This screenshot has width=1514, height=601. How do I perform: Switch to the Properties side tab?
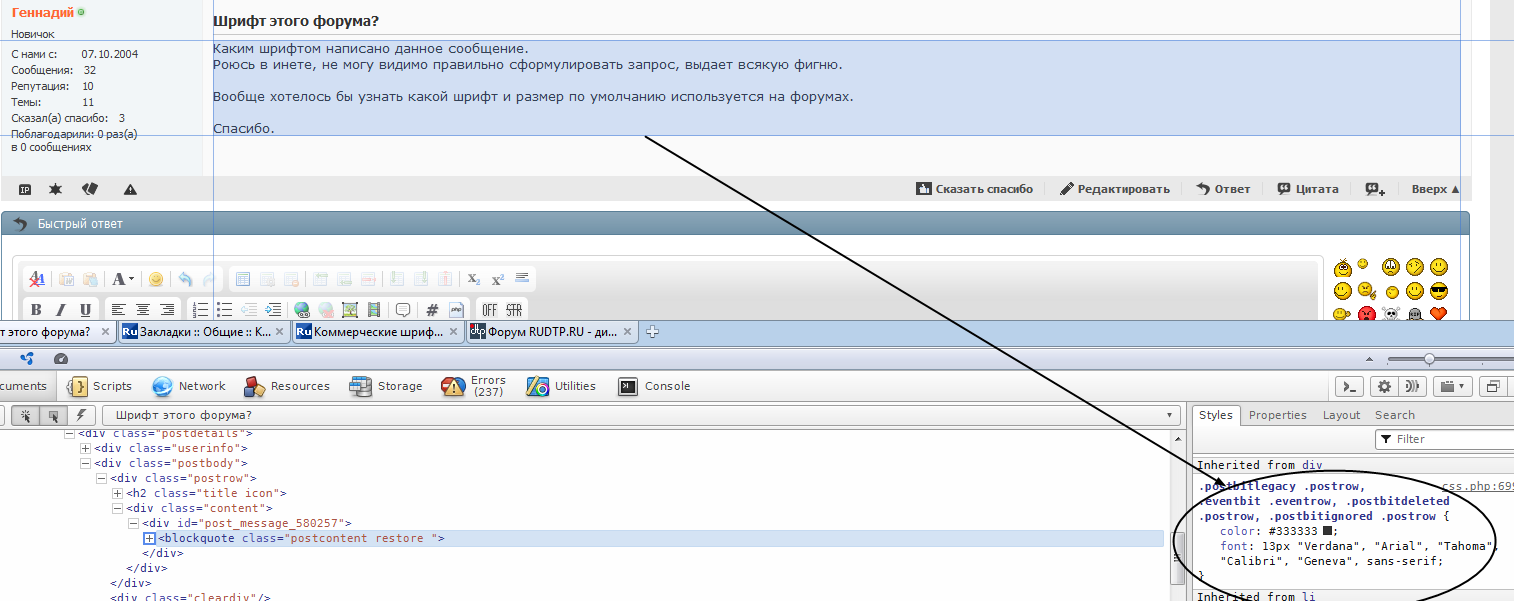1278,415
